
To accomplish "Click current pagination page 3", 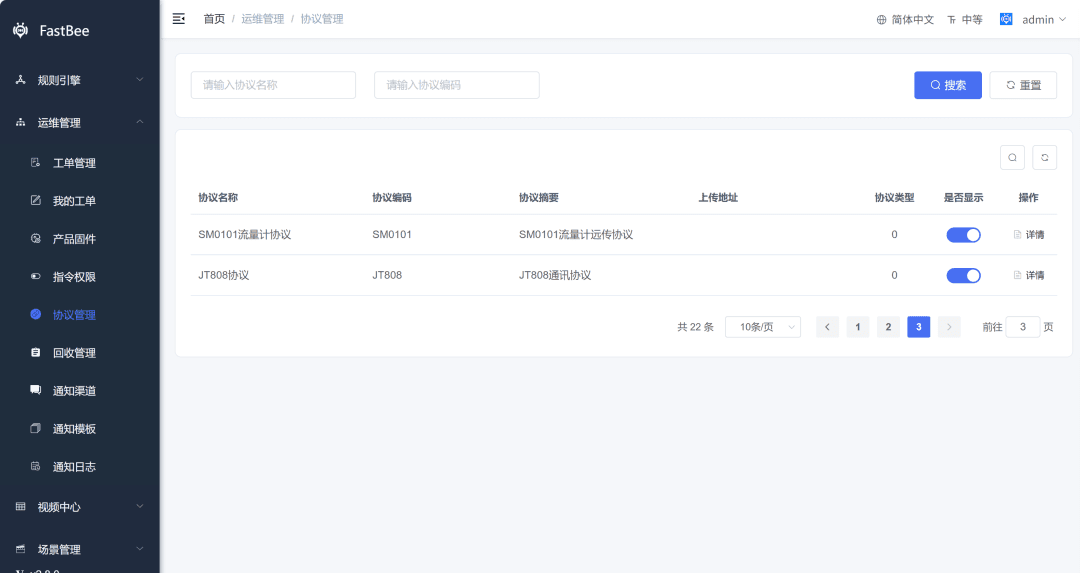I will [x=919, y=326].
